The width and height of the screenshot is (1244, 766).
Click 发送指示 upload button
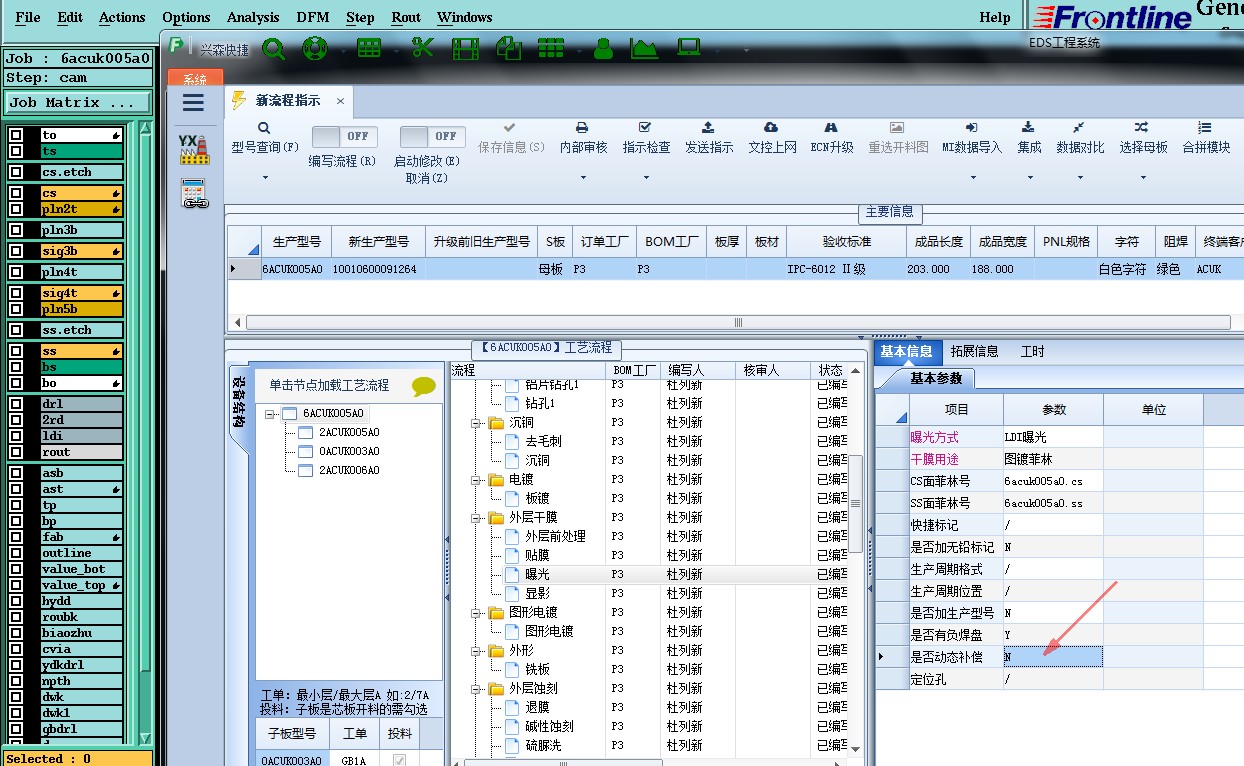tap(709, 138)
